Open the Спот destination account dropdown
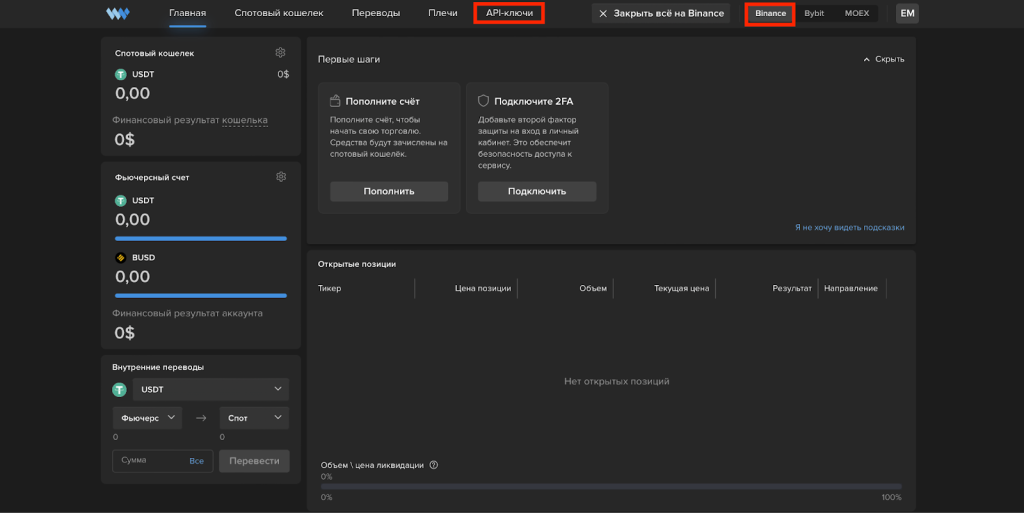 [254, 417]
